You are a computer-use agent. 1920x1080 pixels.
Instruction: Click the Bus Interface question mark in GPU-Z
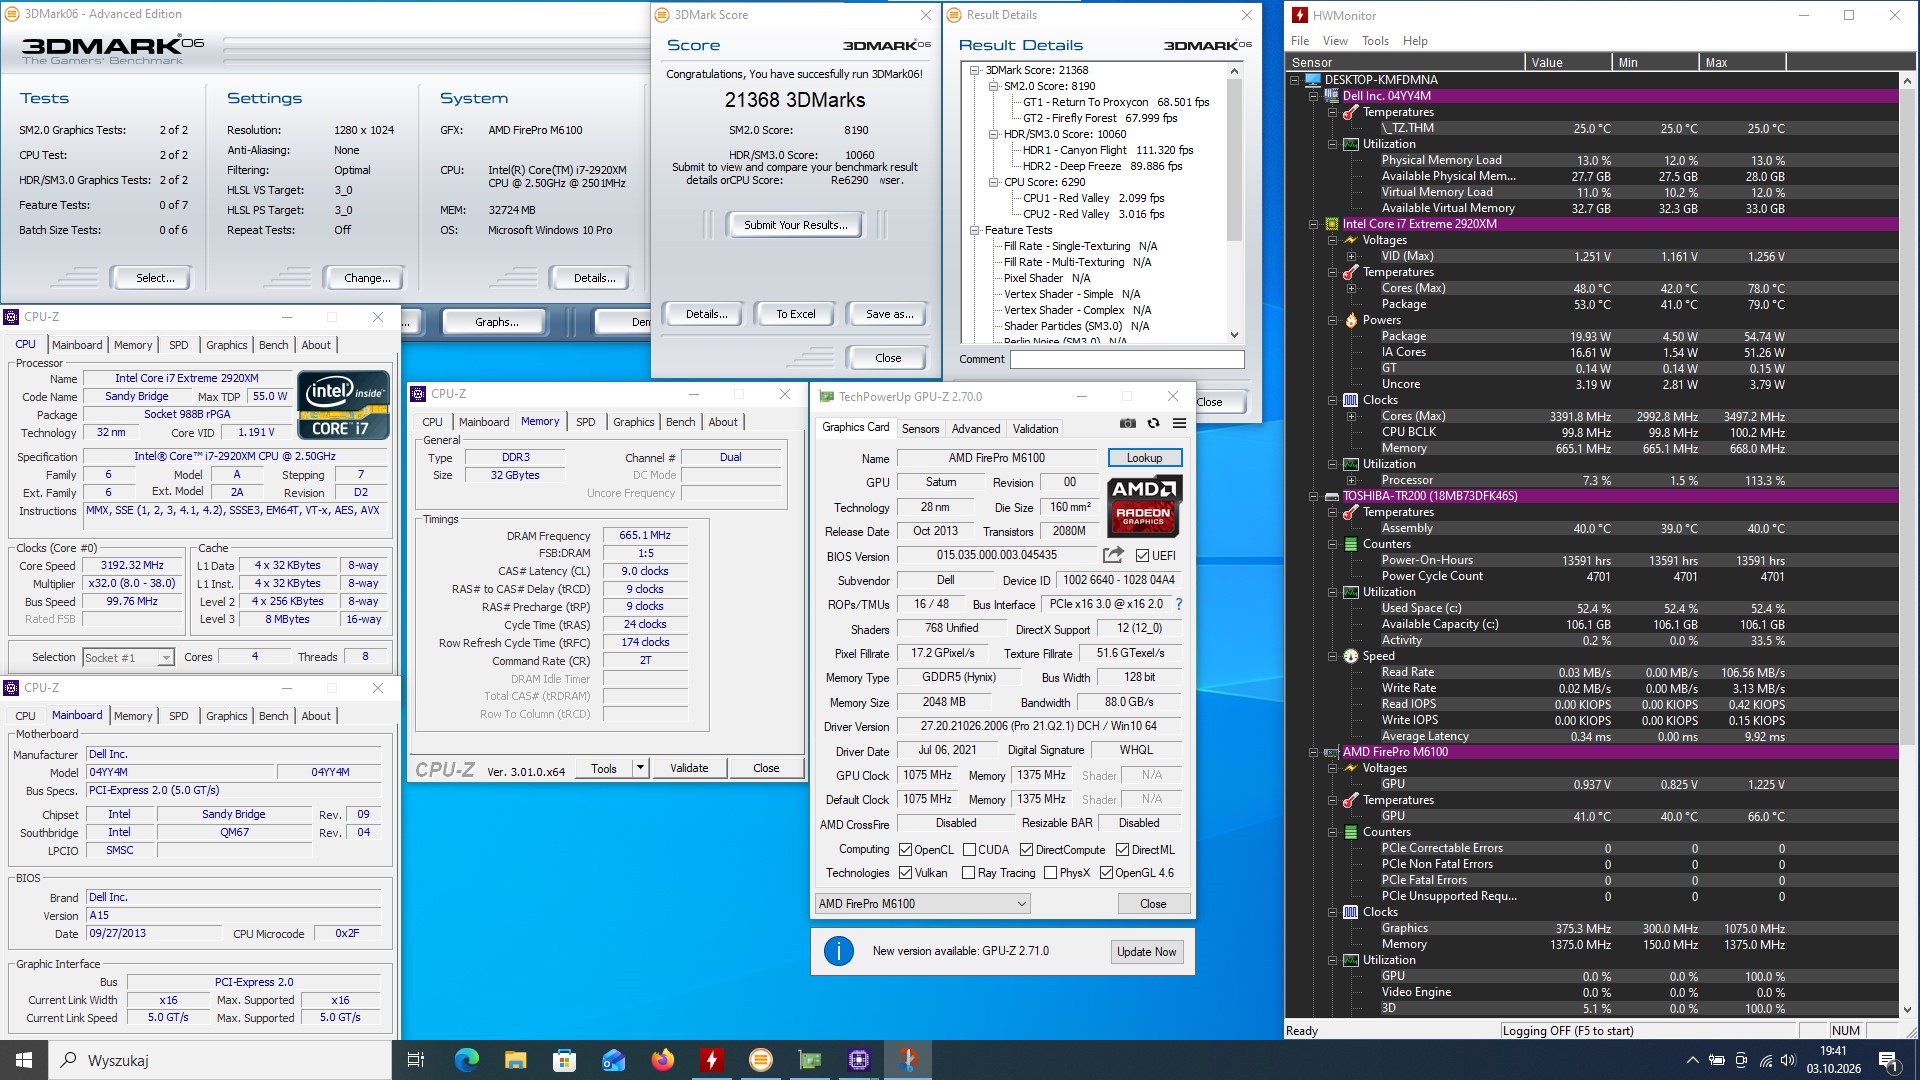1179,604
